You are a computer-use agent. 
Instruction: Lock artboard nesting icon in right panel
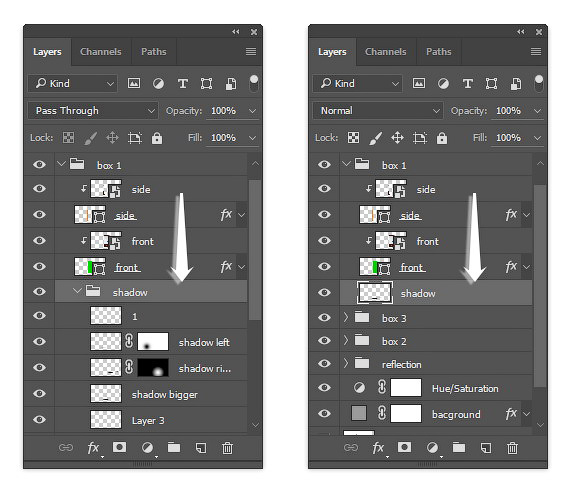pos(420,138)
